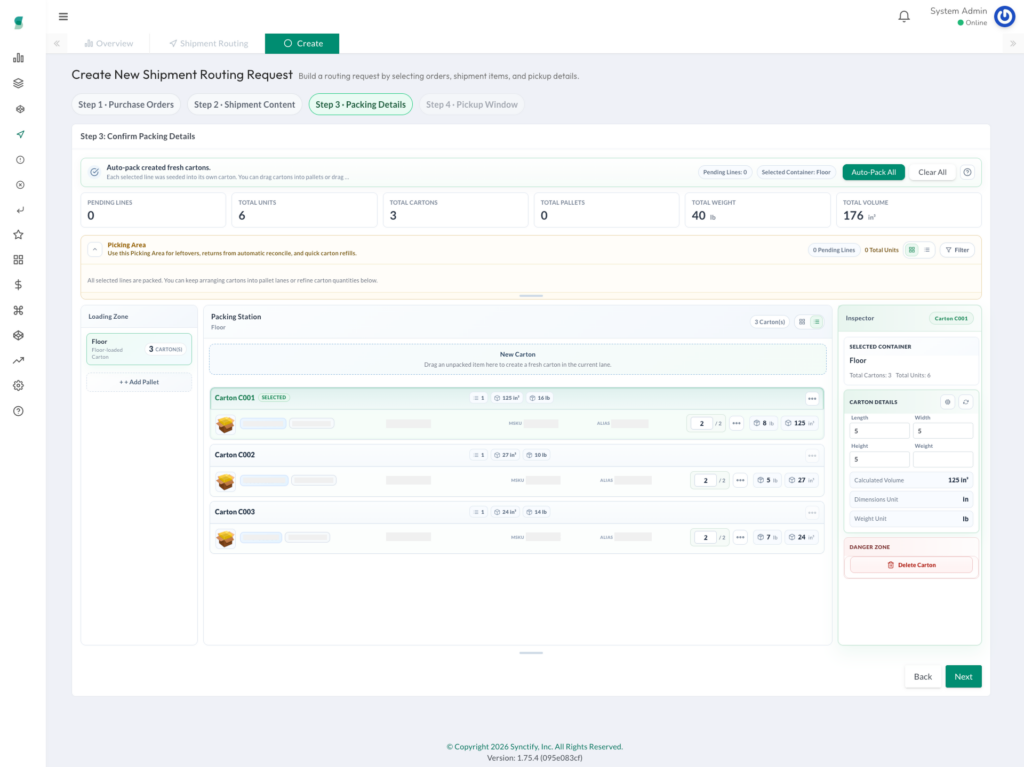Image resolution: width=1024 pixels, height=767 pixels.
Task: Click the Syncfify logo at top left
Action: click(x=19, y=23)
